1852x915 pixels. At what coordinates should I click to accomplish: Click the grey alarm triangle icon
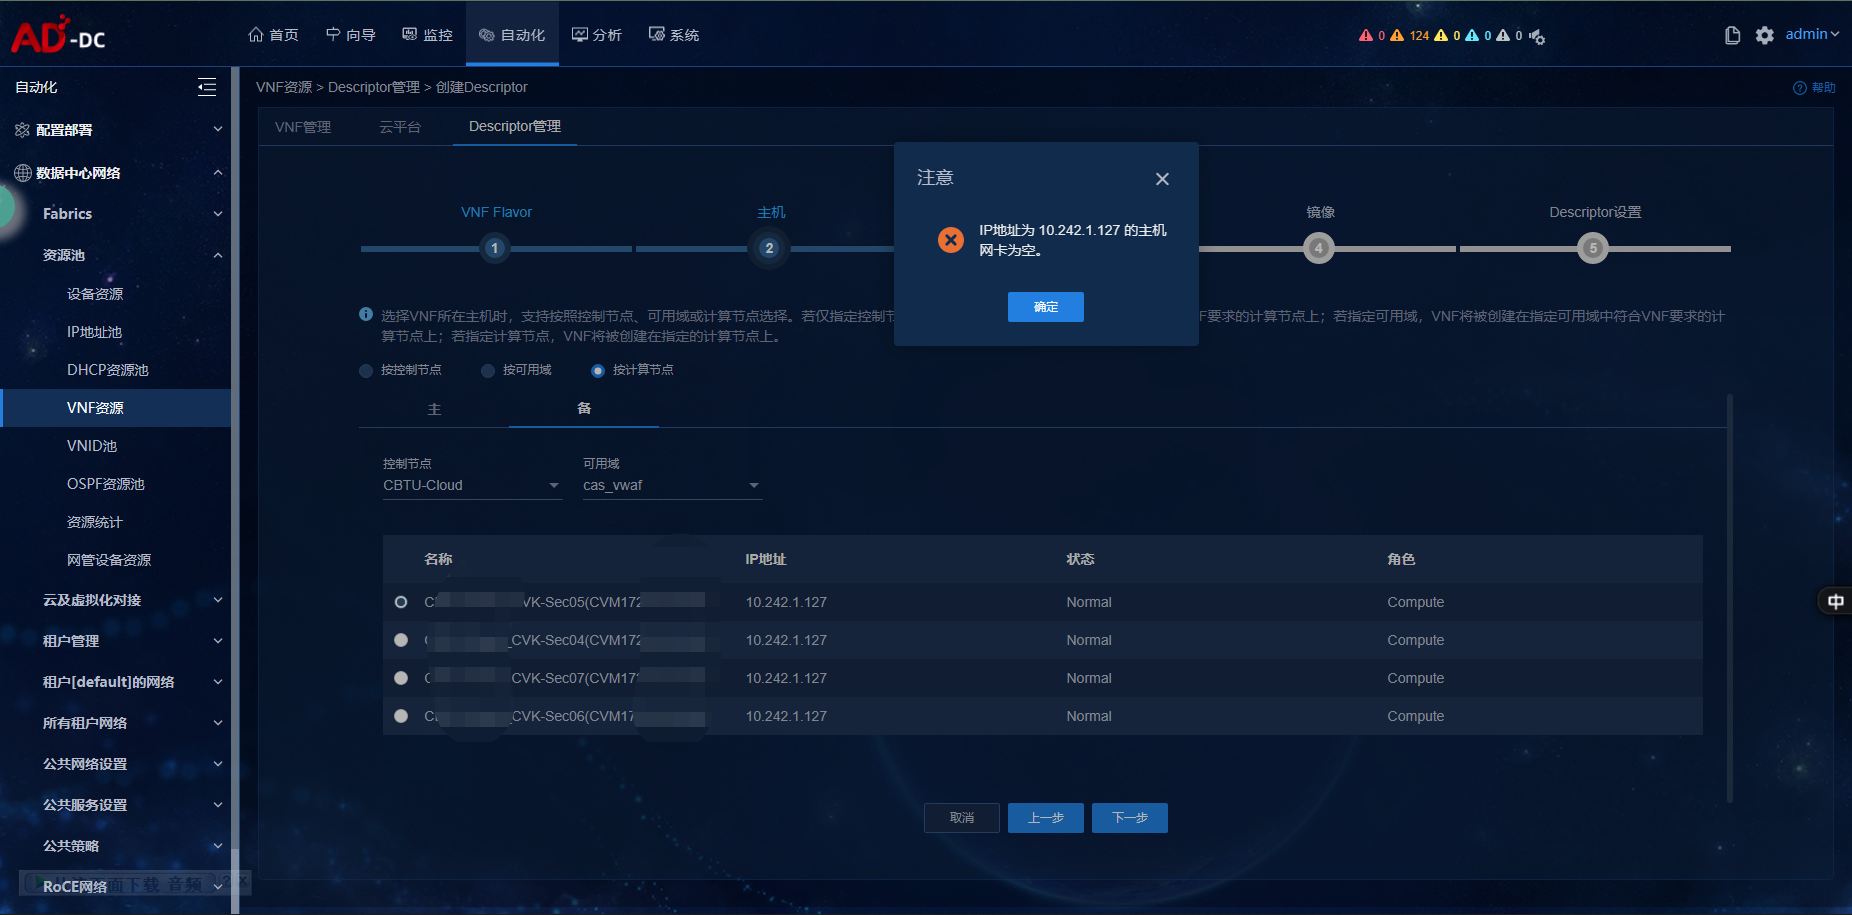[x=1503, y=35]
